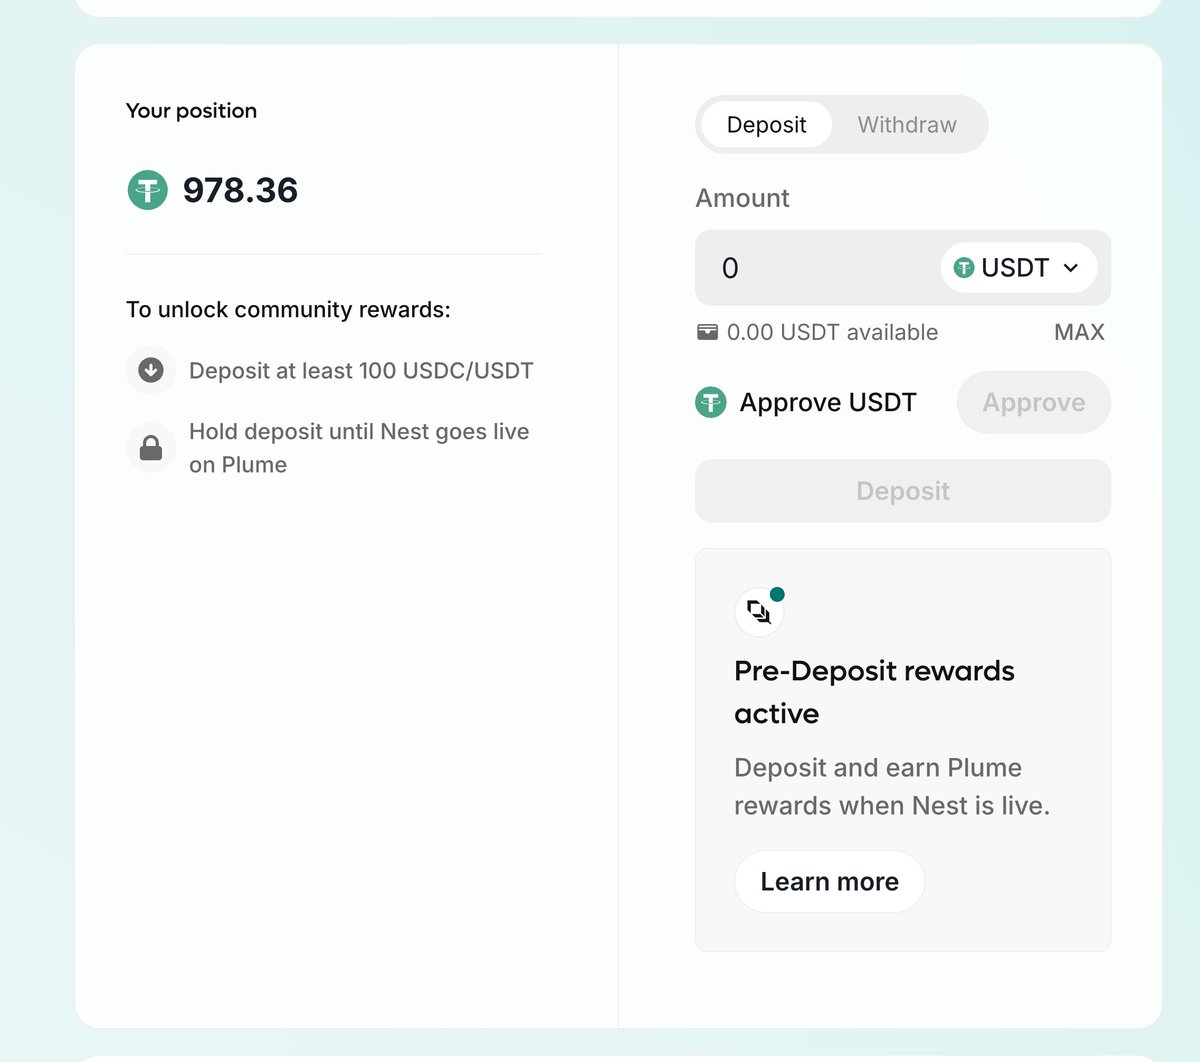Click the 'Your position' heading
Image resolution: width=1200 pixels, height=1062 pixels.
(x=191, y=111)
